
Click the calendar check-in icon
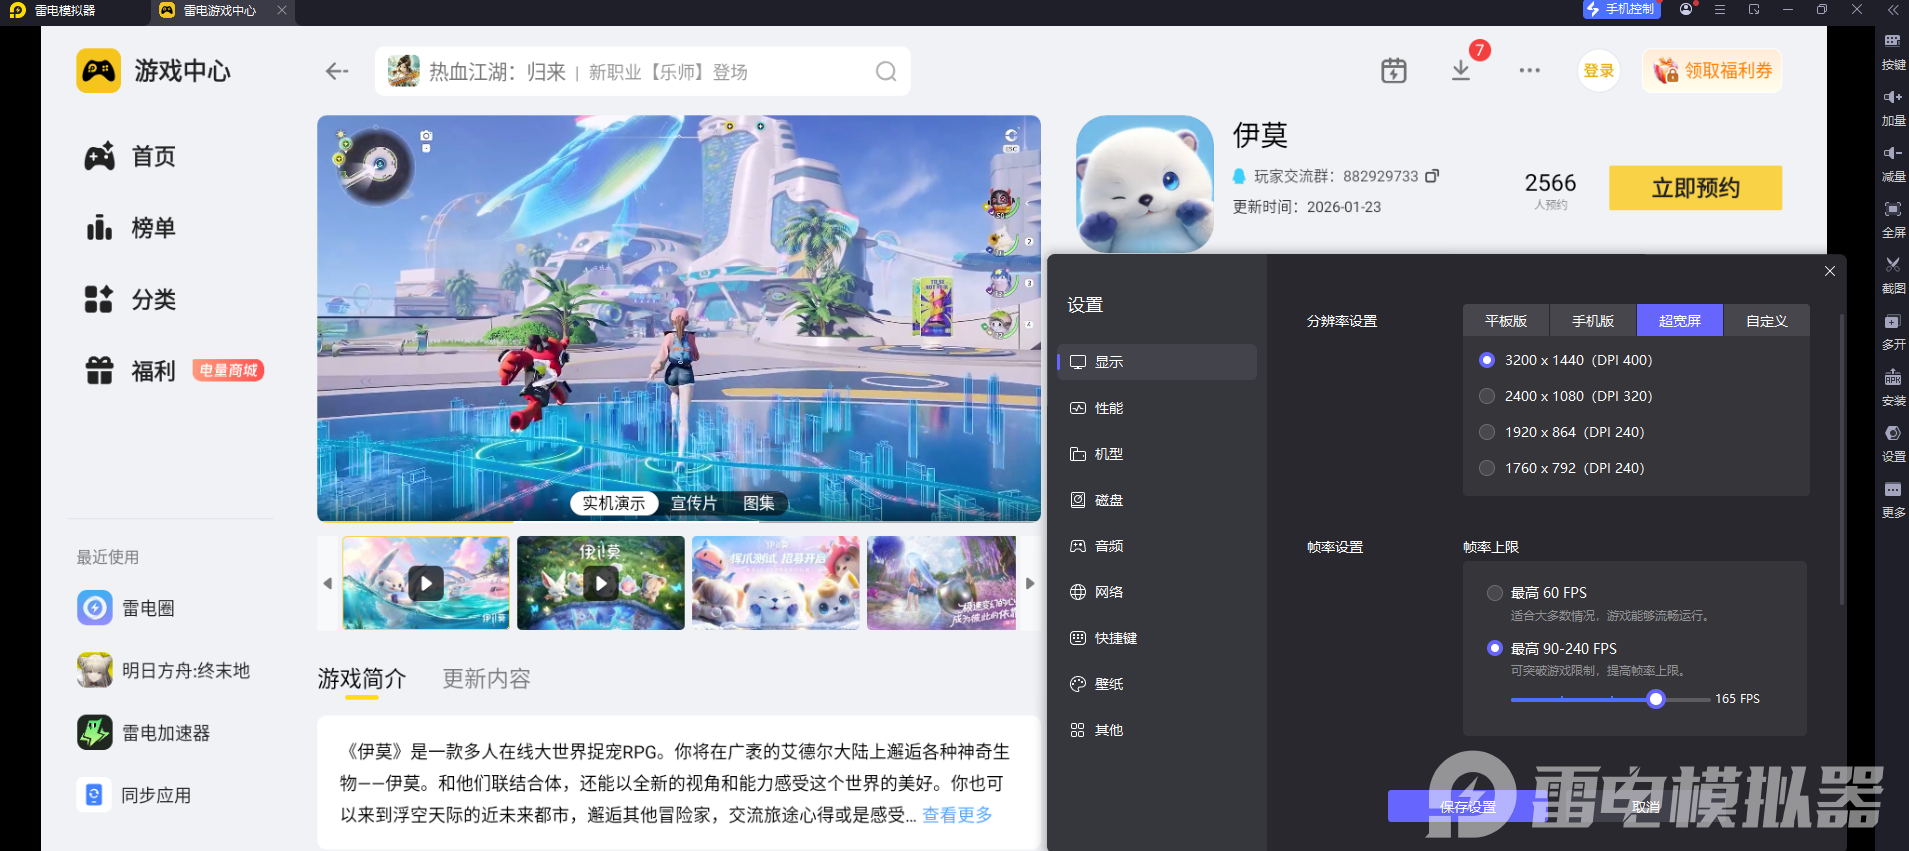coord(1393,71)
